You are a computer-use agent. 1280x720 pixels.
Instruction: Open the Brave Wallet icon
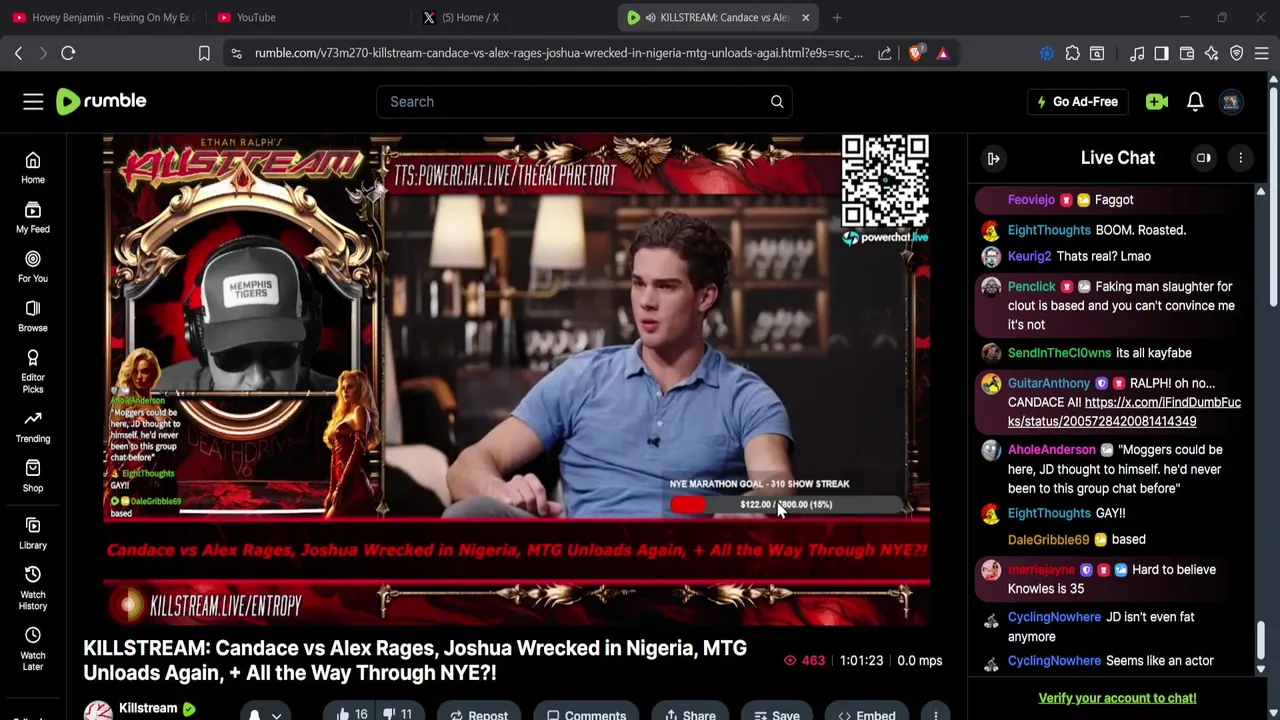coord(1187,53)
